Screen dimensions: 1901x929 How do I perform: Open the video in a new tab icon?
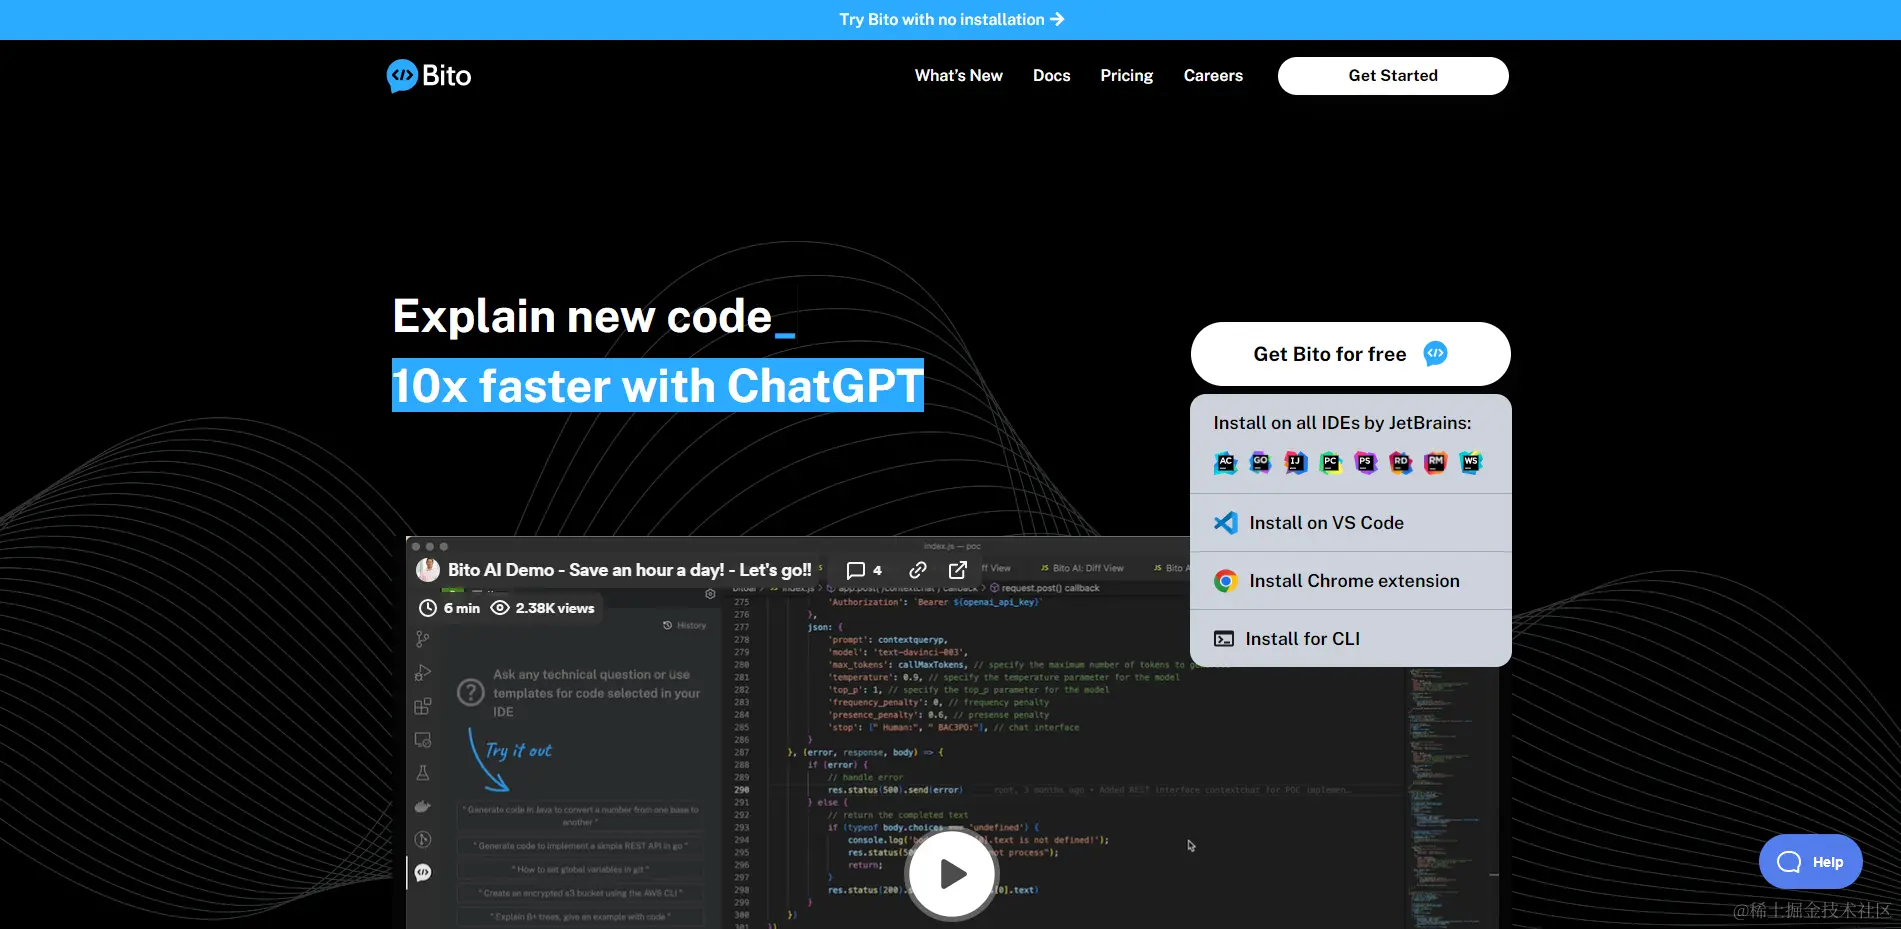pyautogui.click(x=957, y=570)
